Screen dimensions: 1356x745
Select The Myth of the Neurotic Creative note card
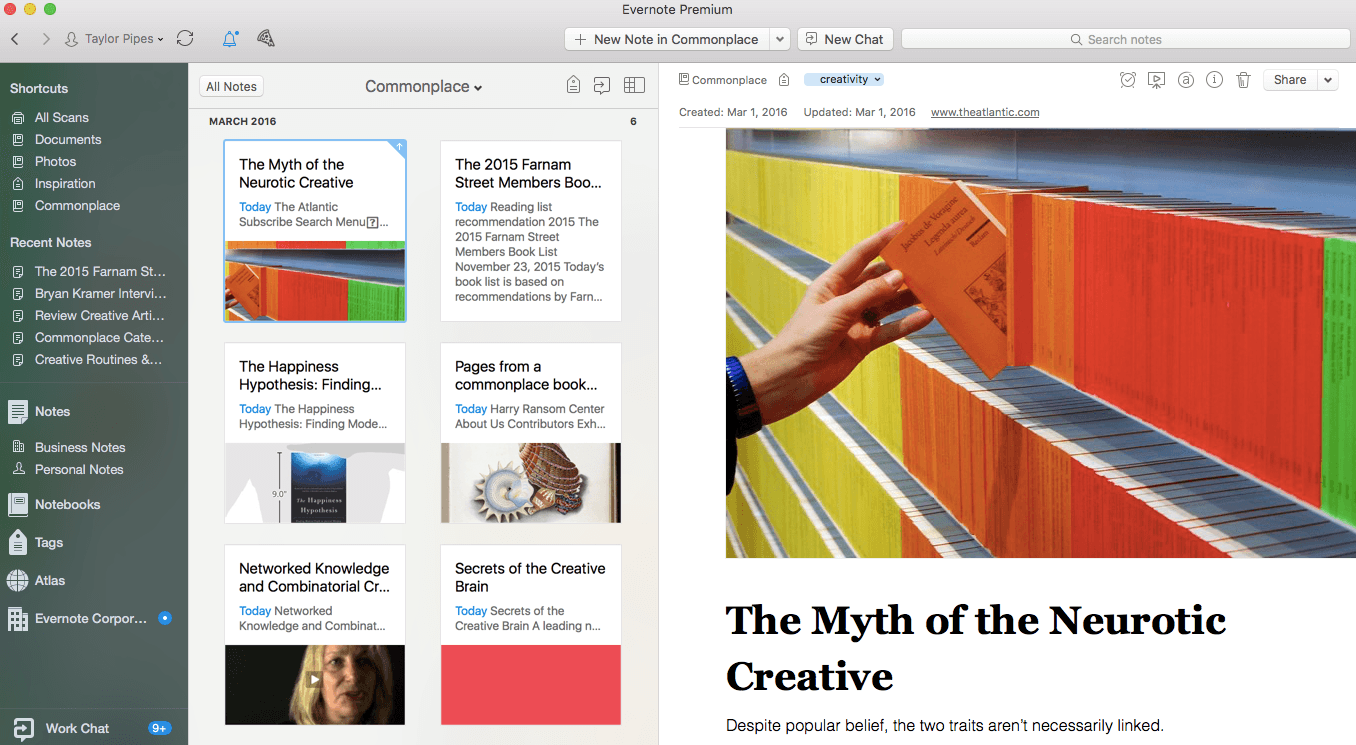point(315,231)
